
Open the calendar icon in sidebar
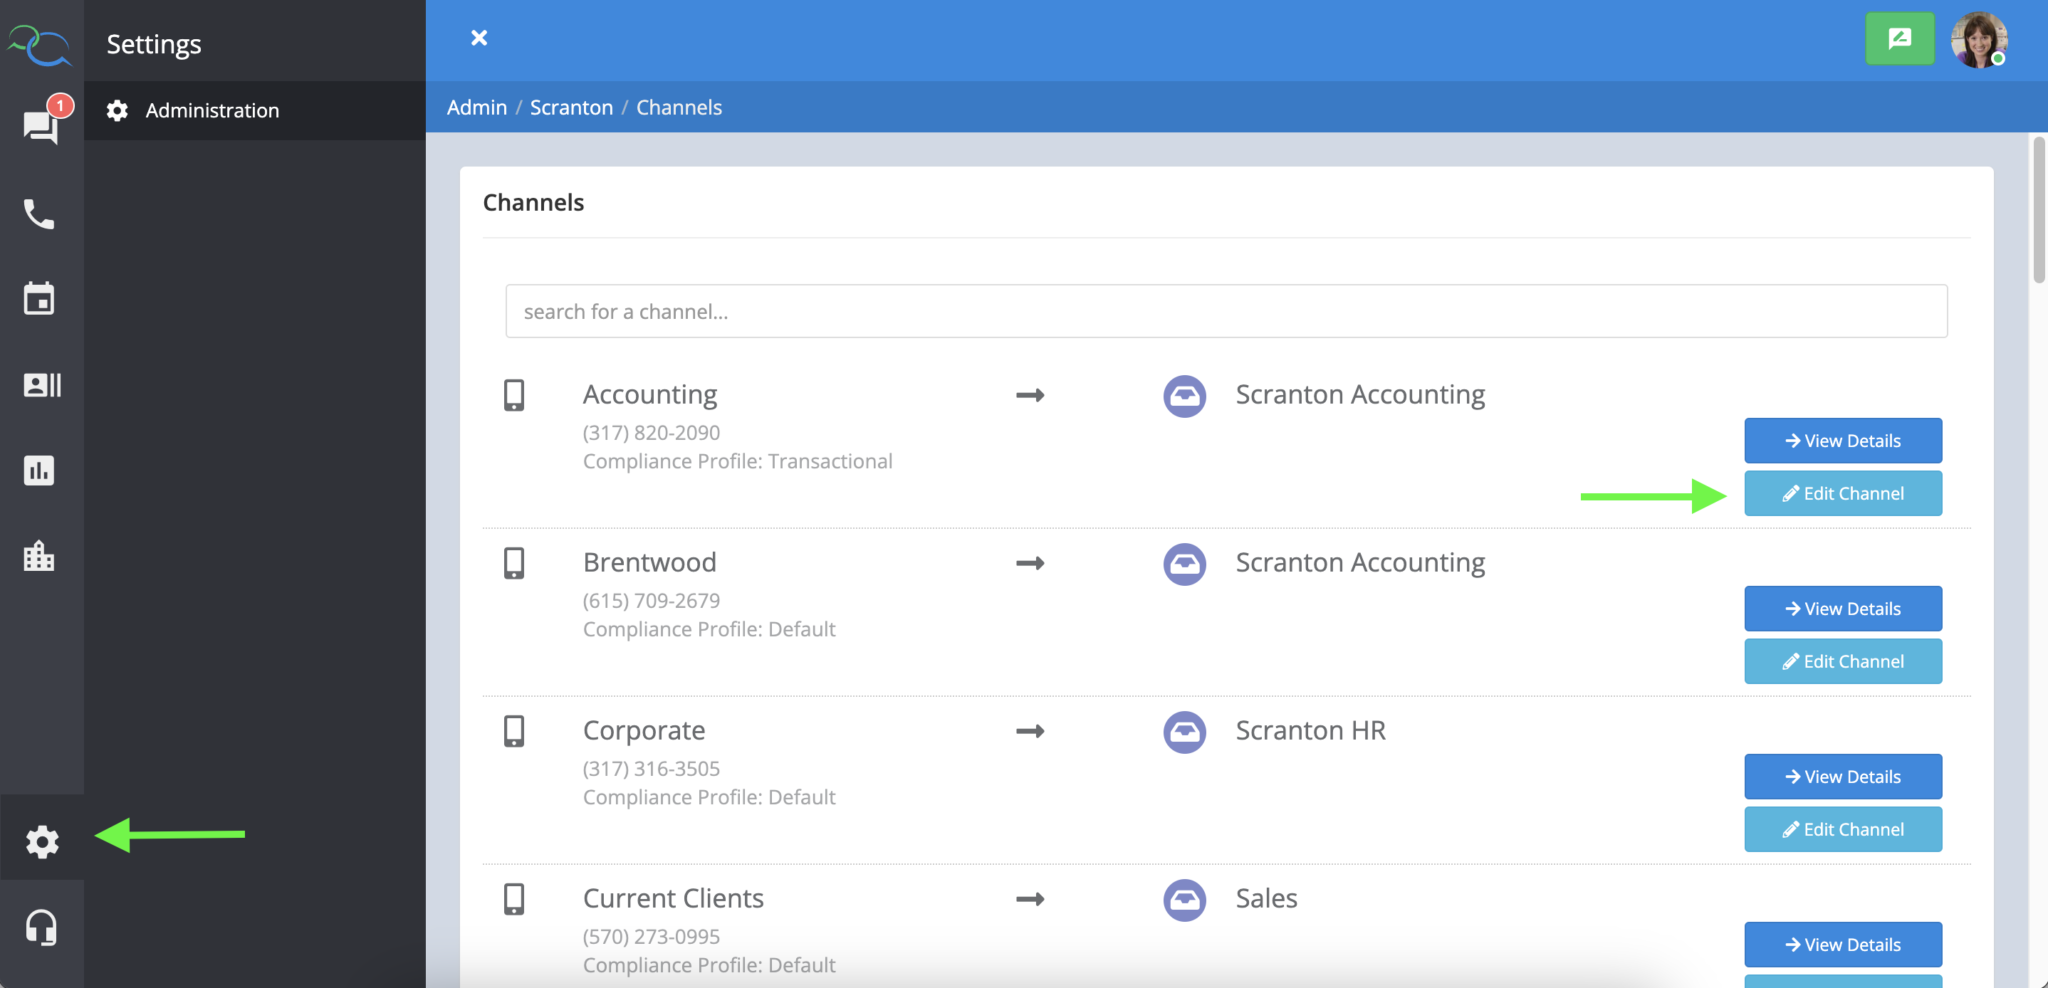[40, 299]
